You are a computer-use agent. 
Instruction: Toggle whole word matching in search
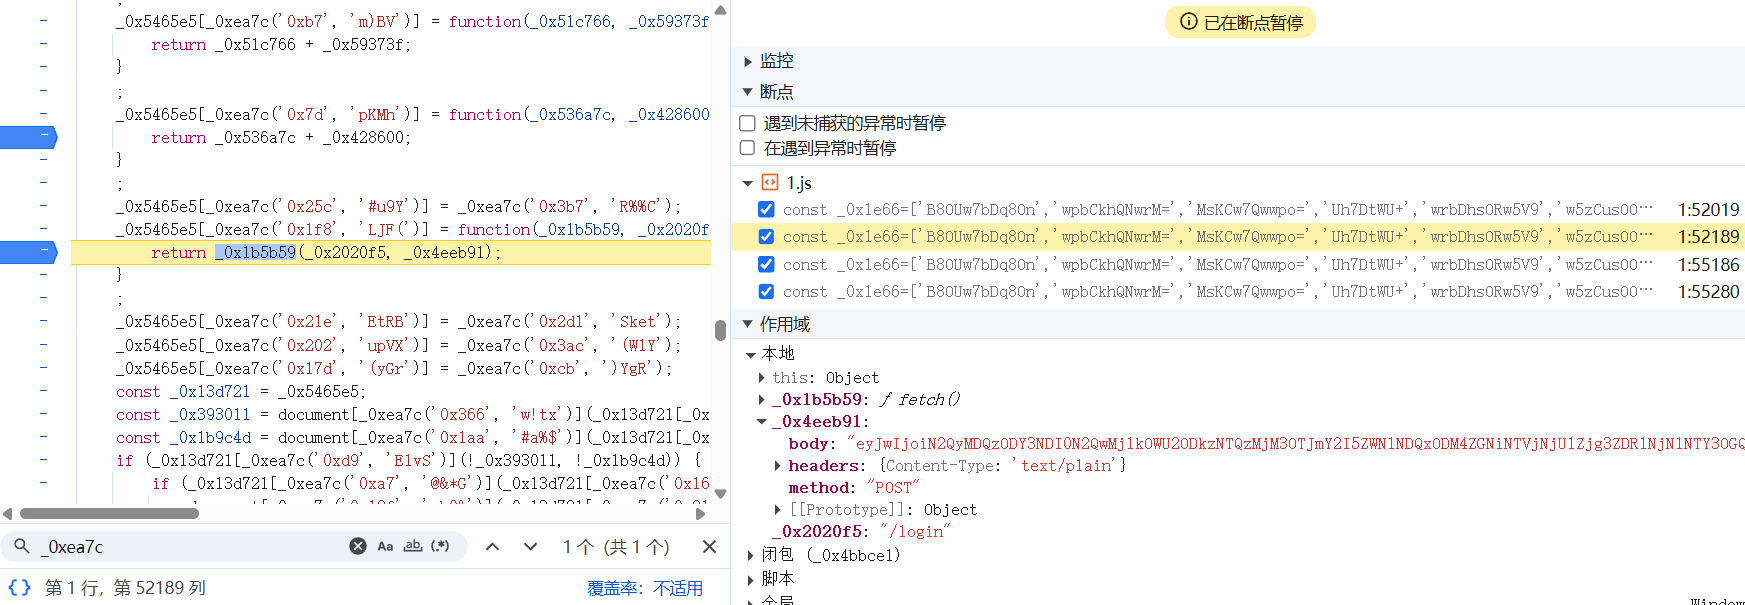point(413,546)
